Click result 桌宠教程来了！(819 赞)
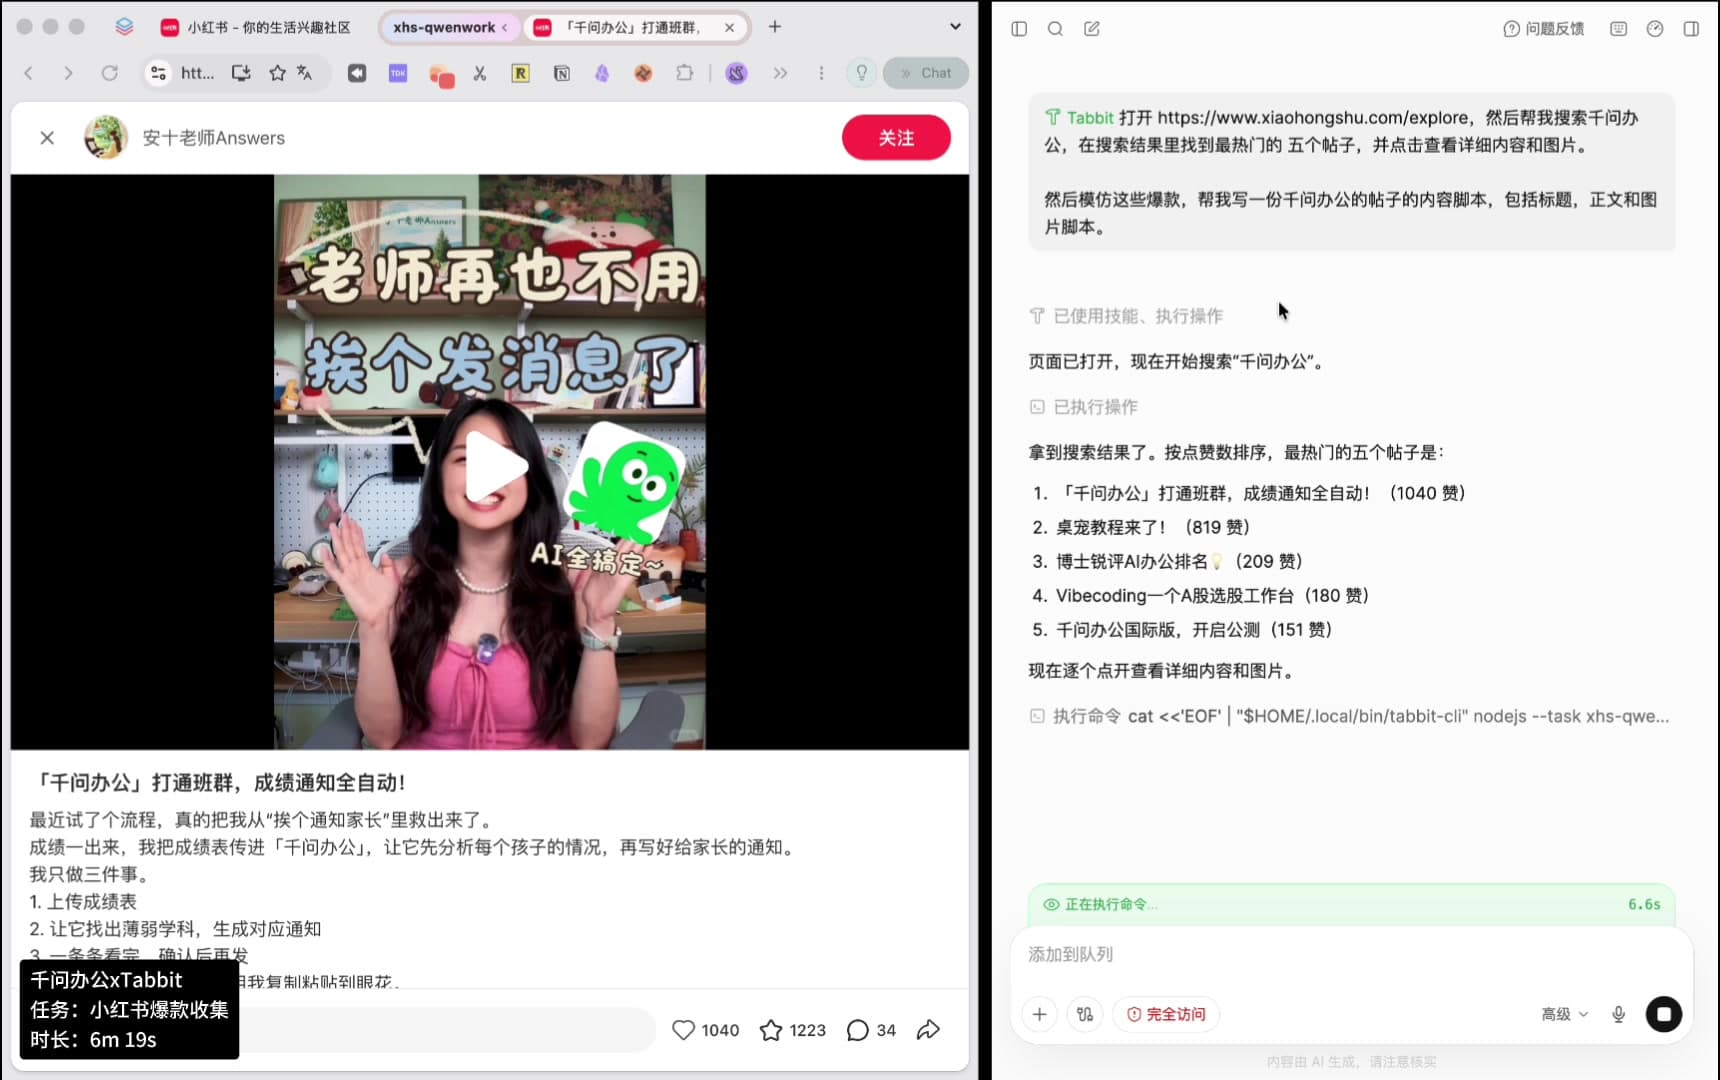1720x1080 pixels. [1152, 527]
